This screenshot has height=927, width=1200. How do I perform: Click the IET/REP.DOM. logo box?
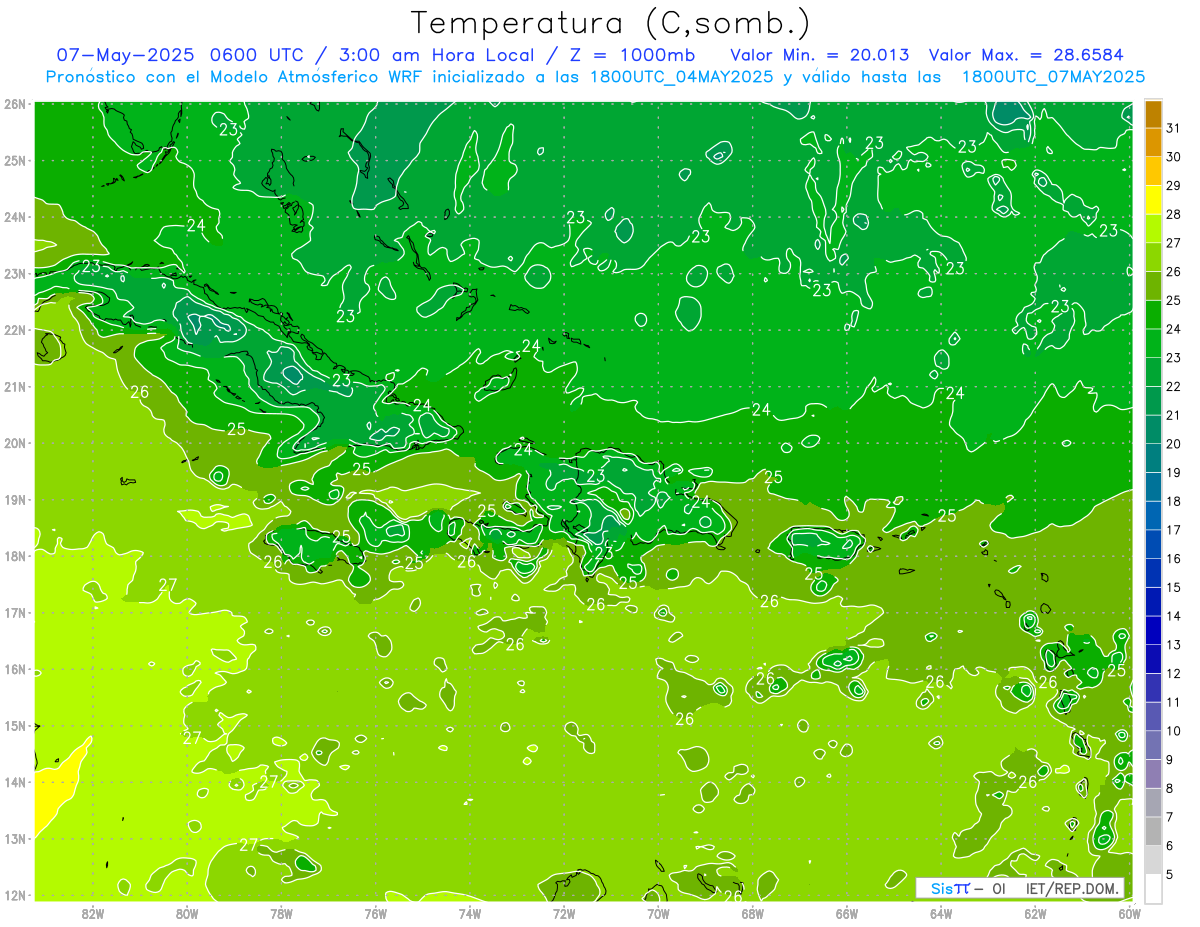1020,888
